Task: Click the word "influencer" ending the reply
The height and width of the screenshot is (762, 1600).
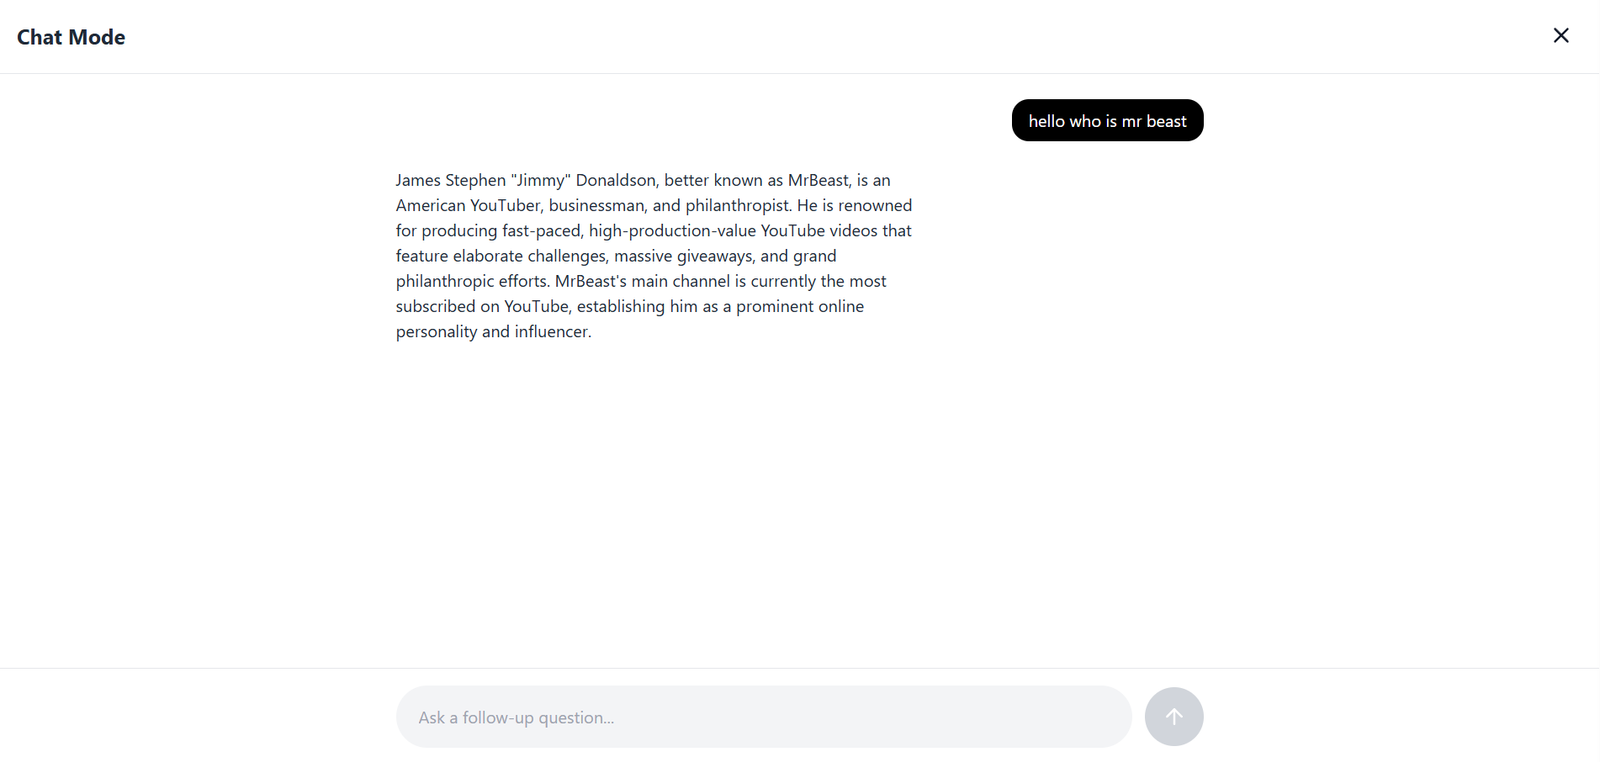Action: point(551,331)
